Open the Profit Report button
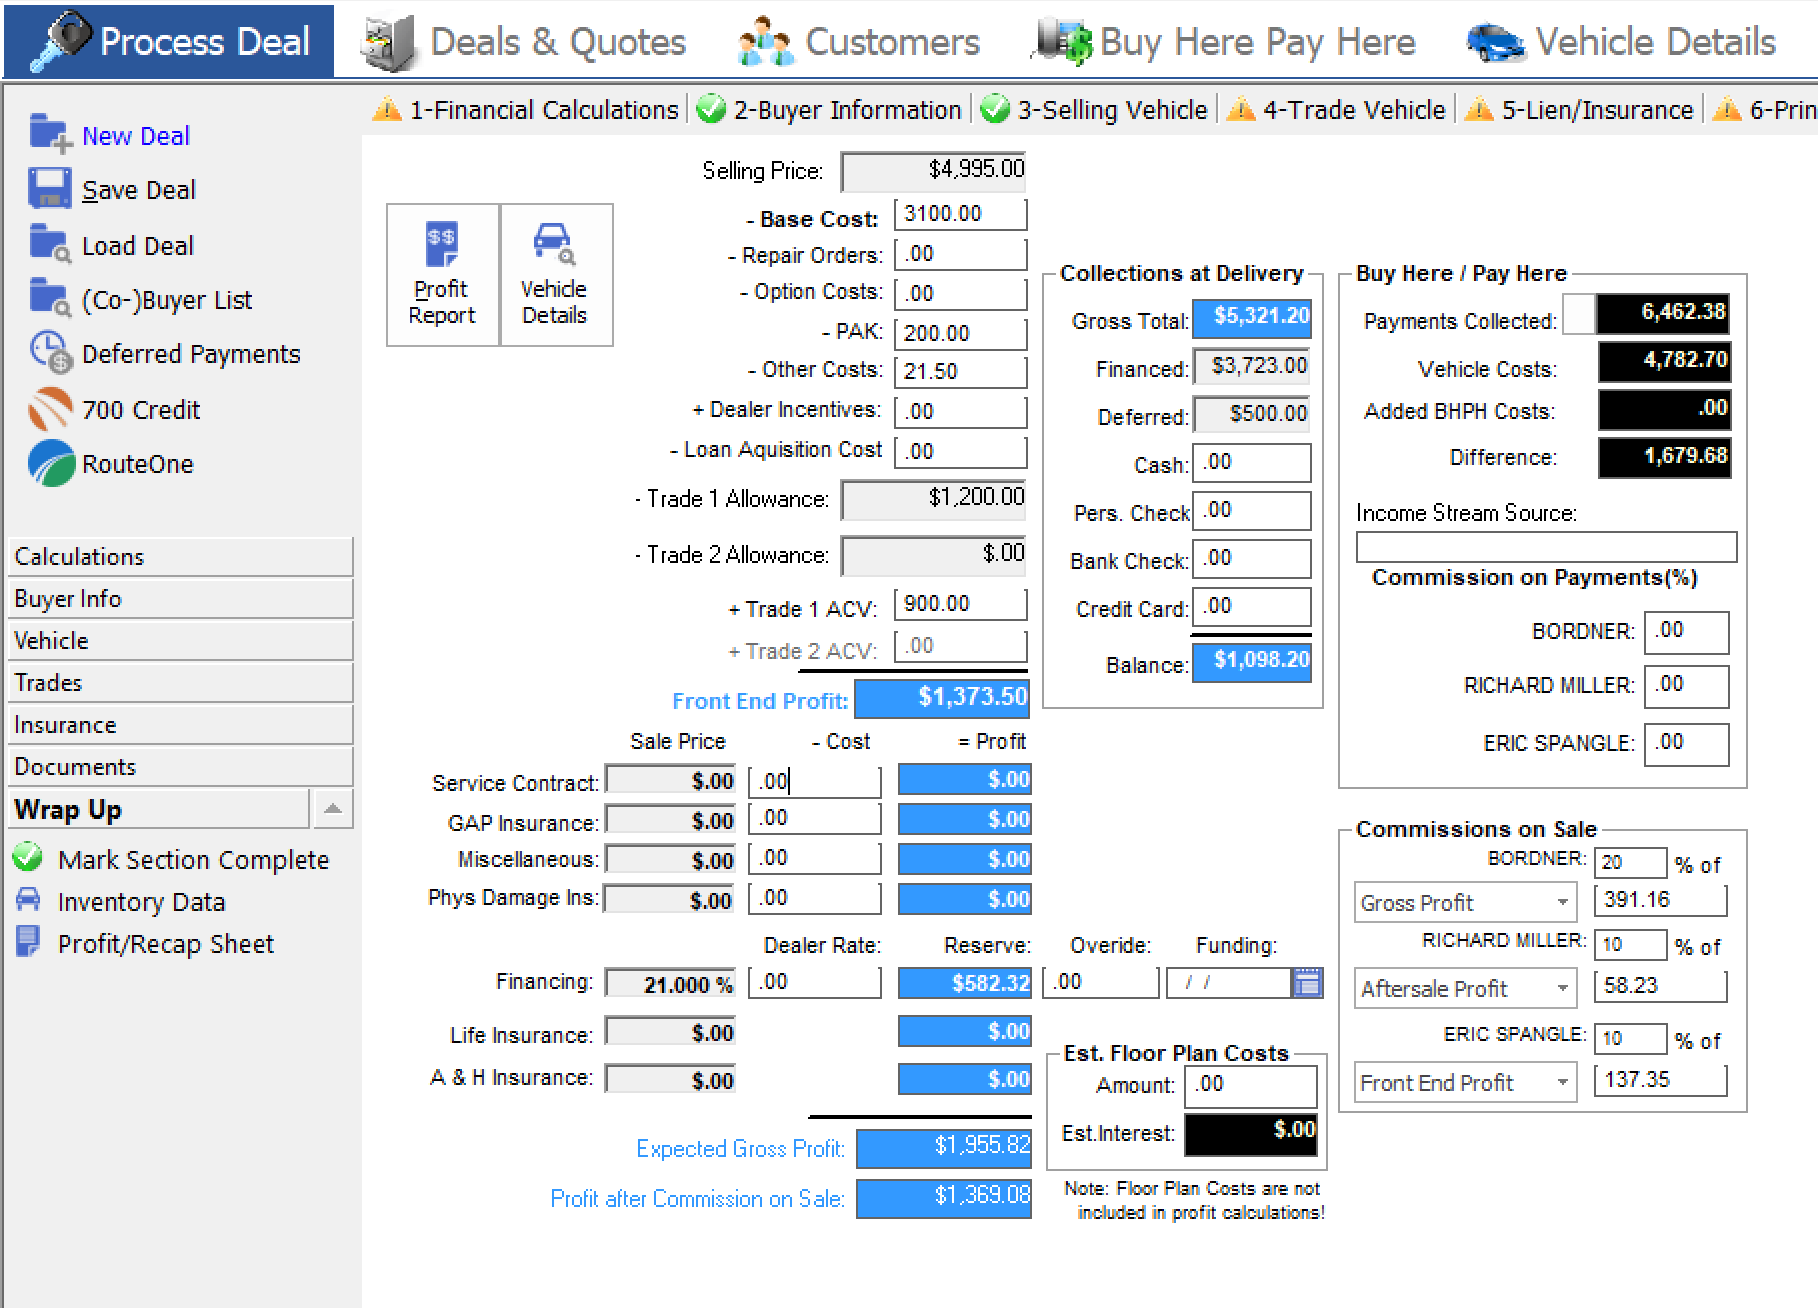This screenshot has width=1818, height=1308. [442, 275]
